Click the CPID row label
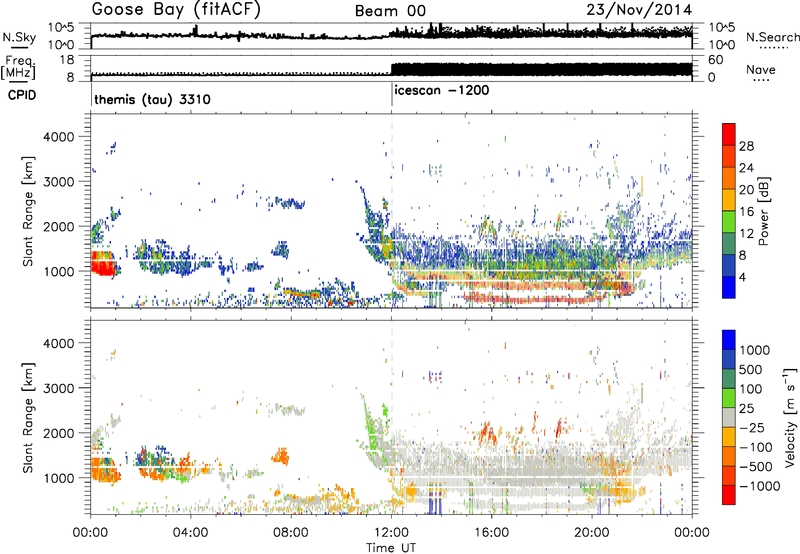Image resolution: width=800 pixels, height=554 pixels. click(x=22, y=95)
